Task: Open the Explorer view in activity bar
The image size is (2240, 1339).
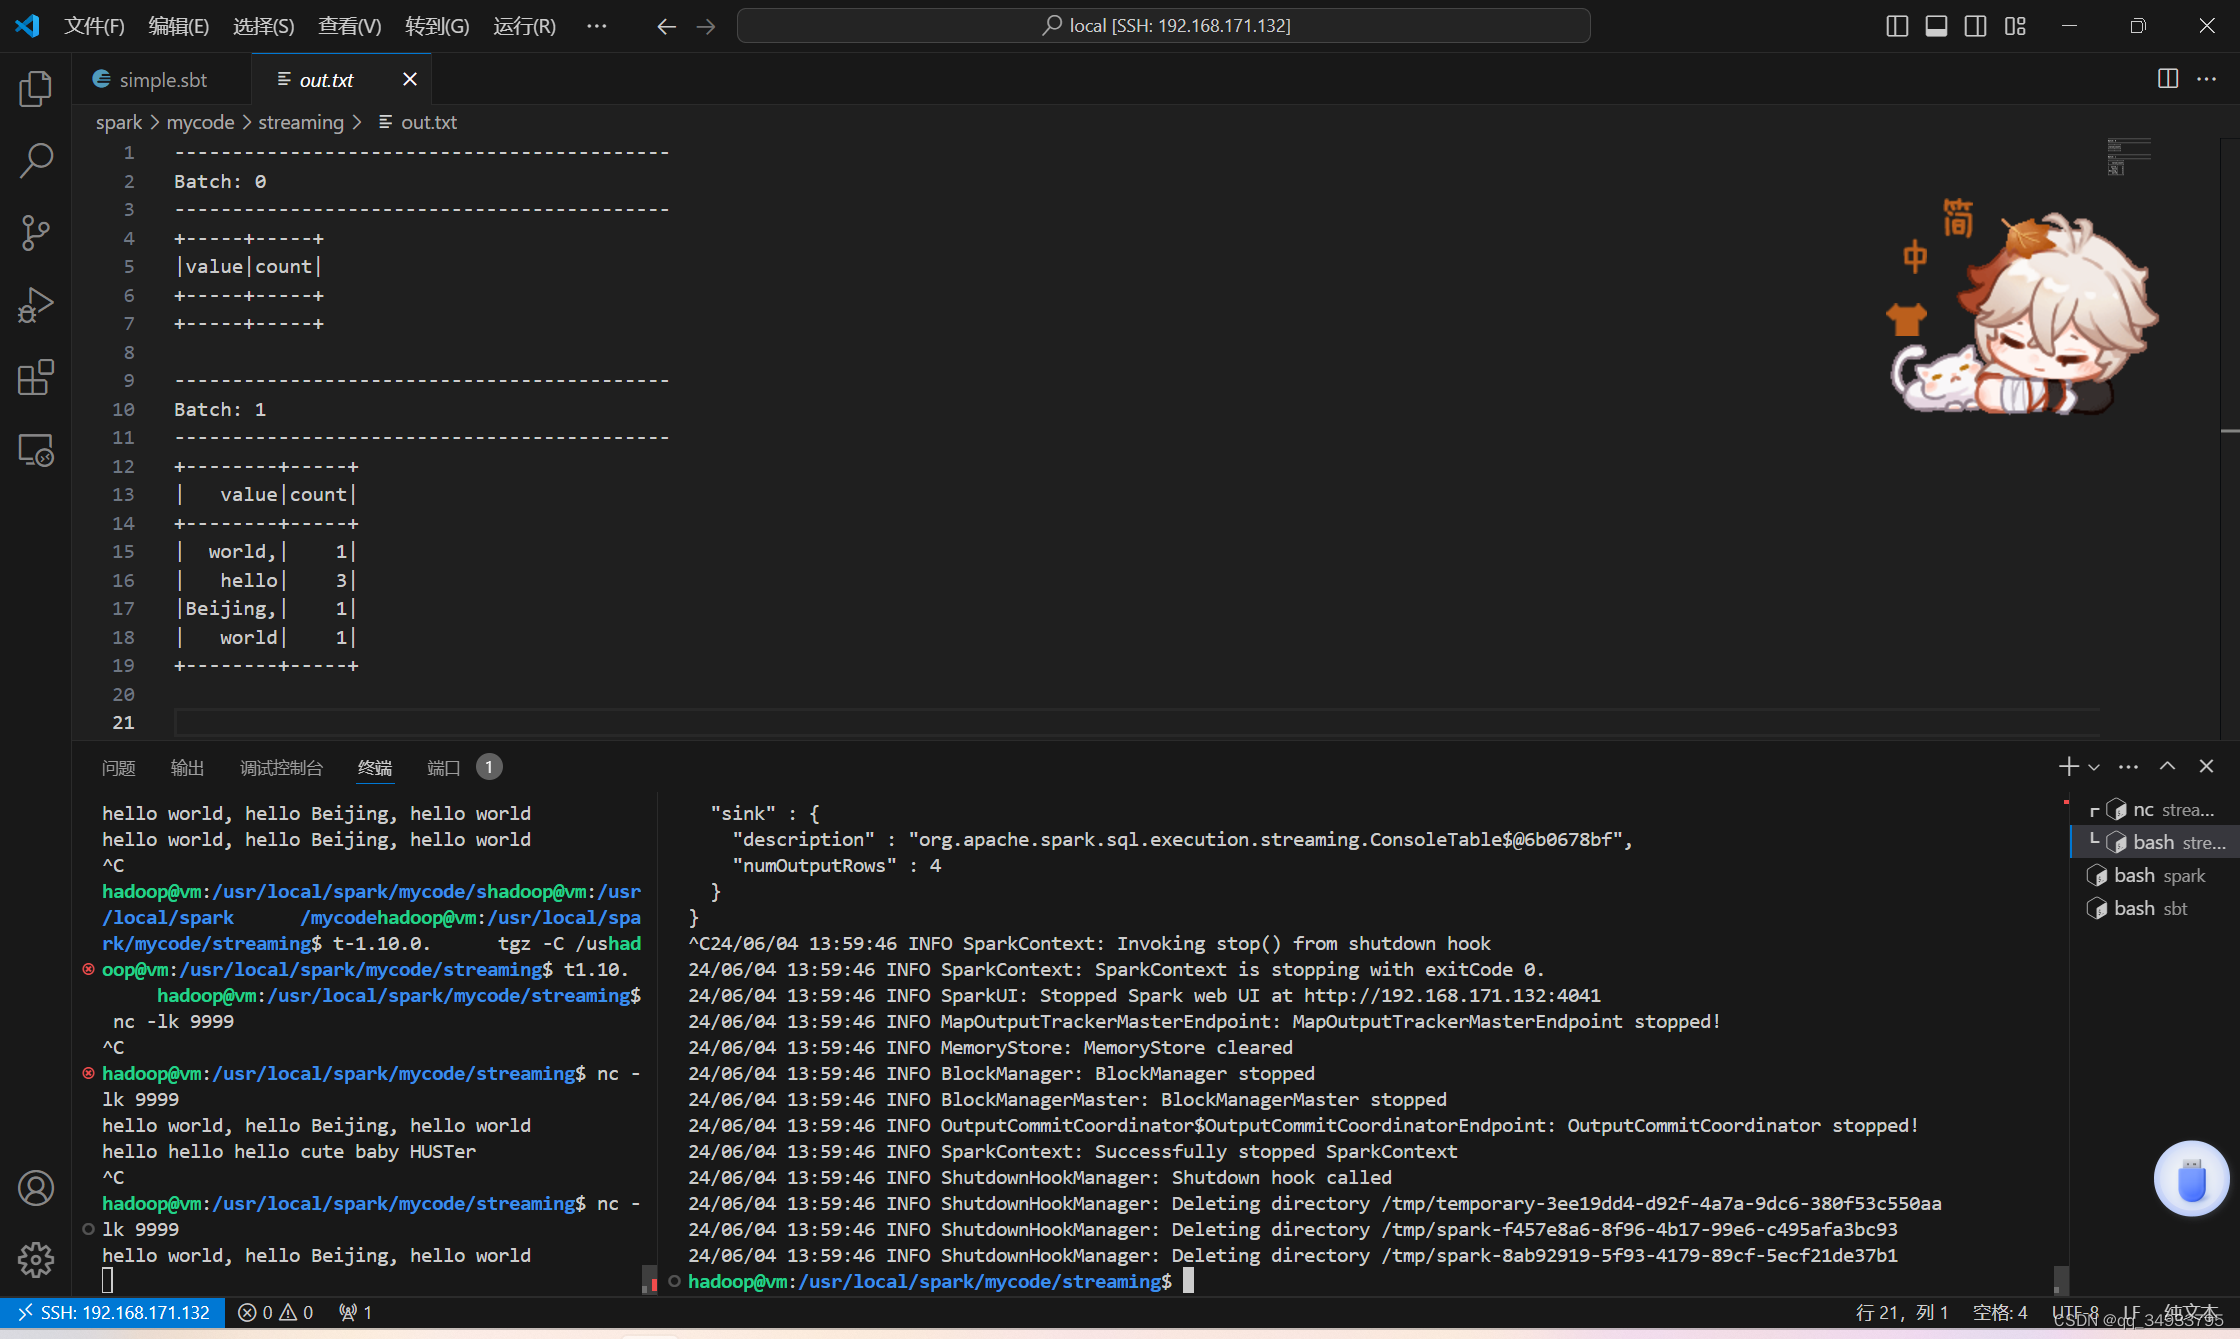Action: (36, 89)
